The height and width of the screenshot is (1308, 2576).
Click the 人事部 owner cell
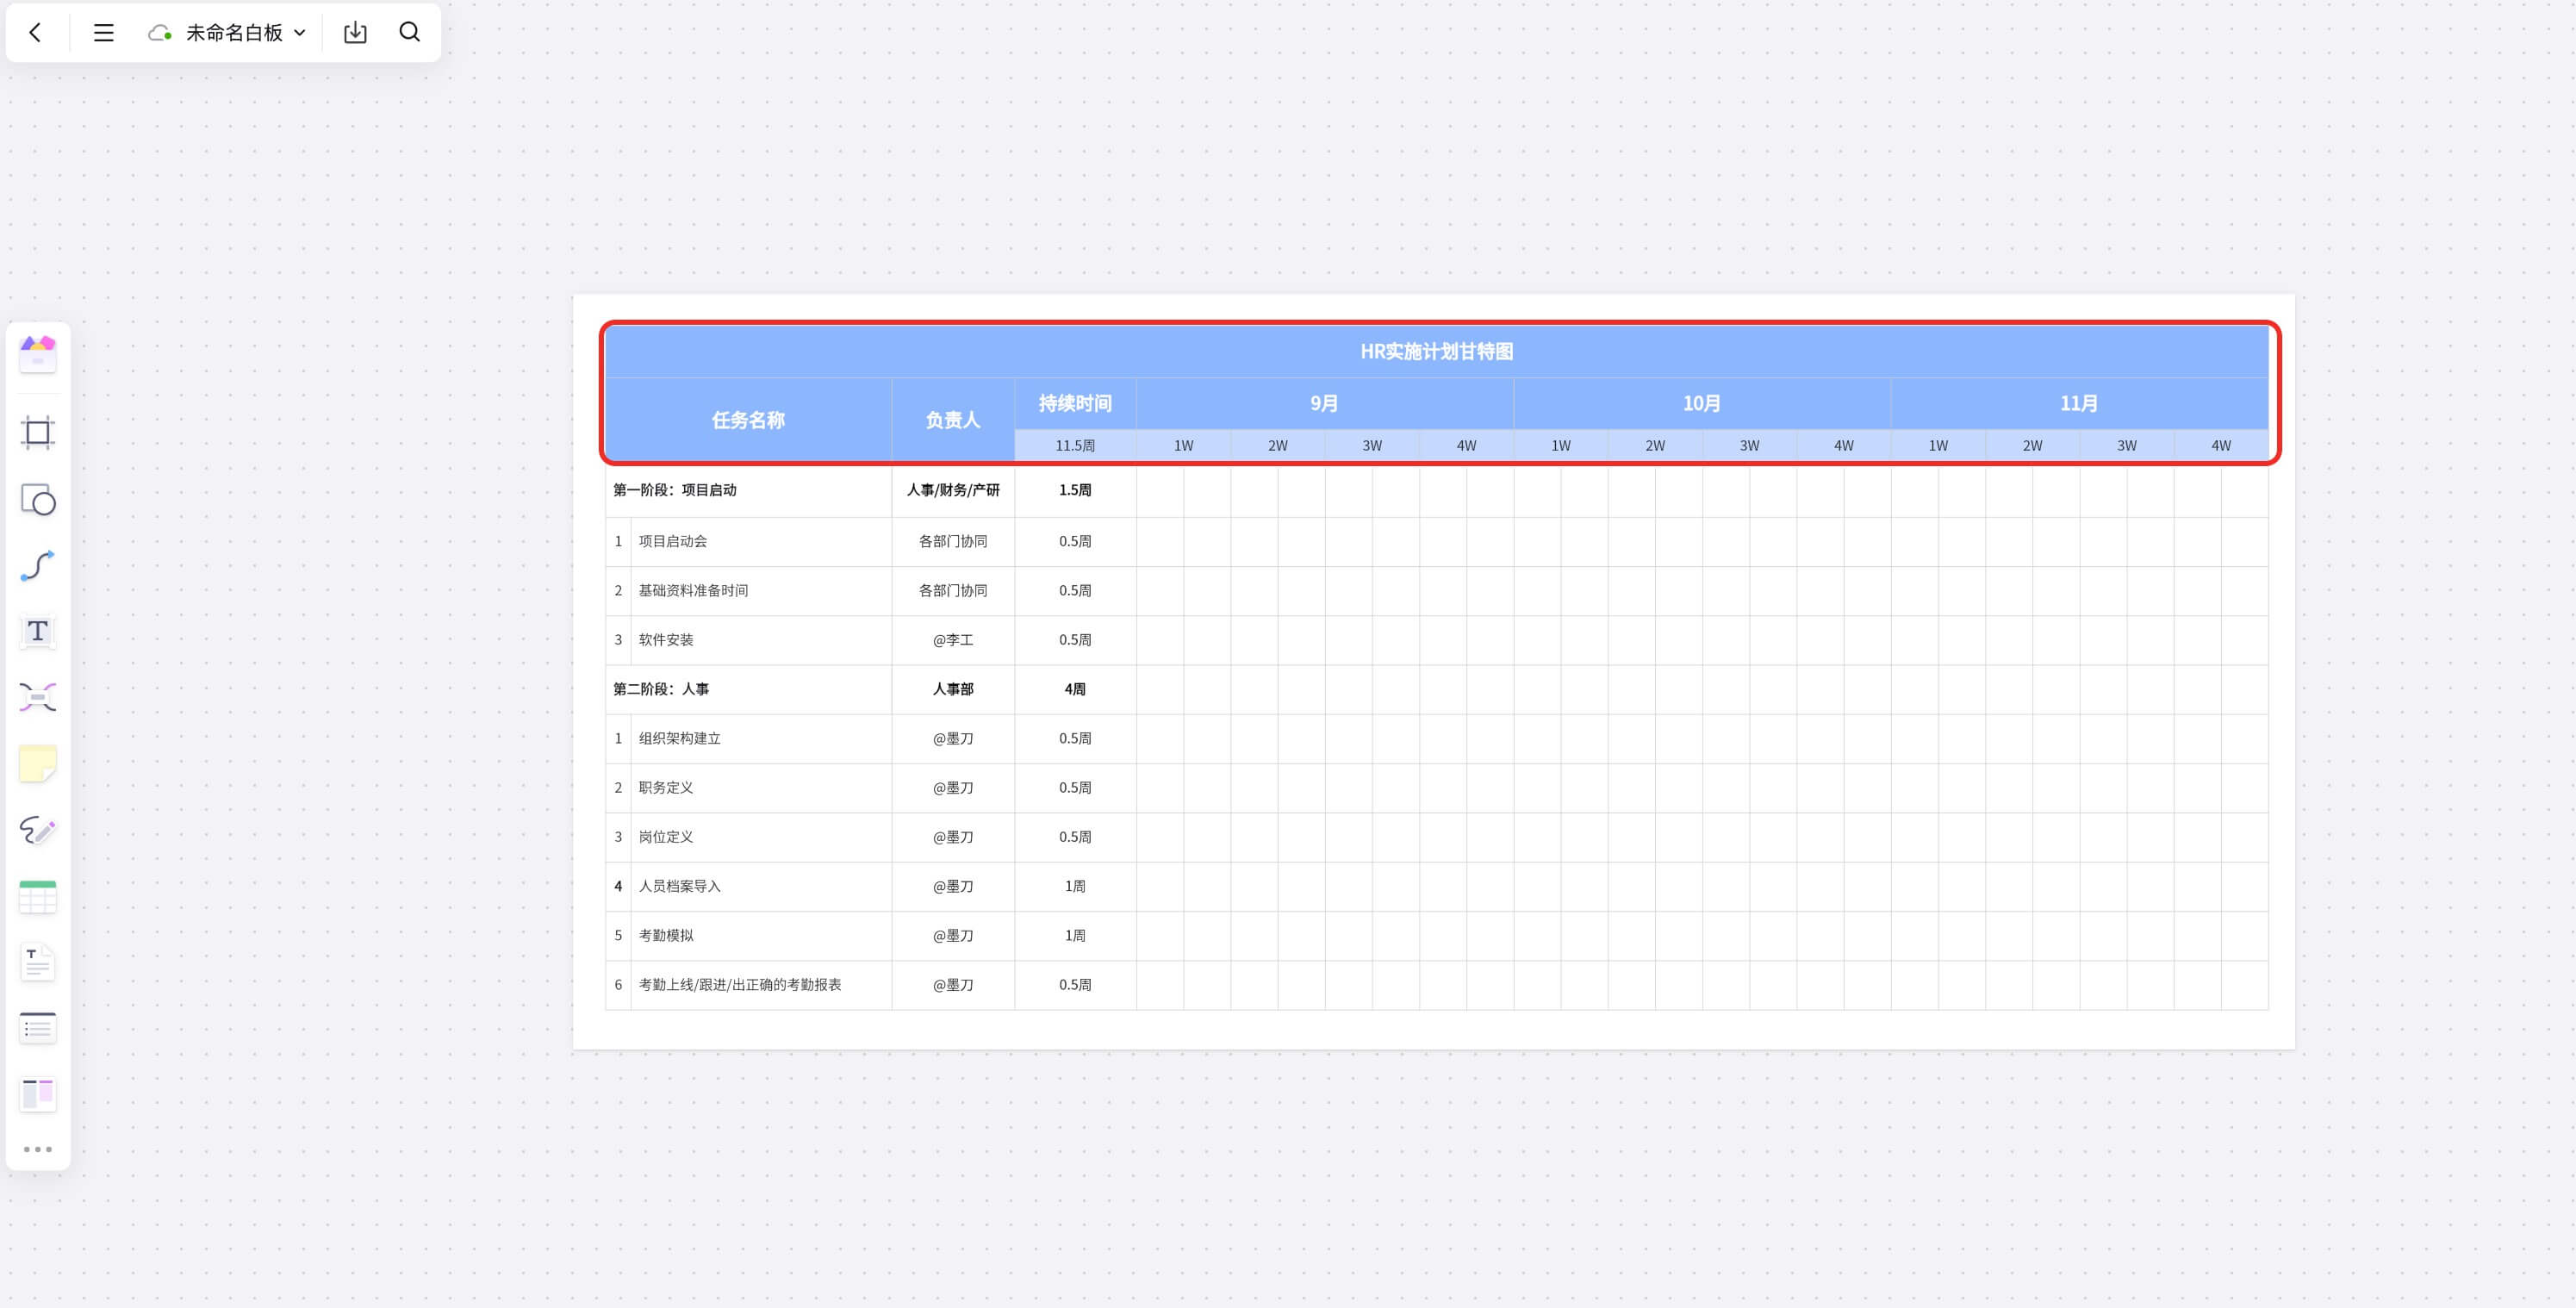(x=953, y=689)
